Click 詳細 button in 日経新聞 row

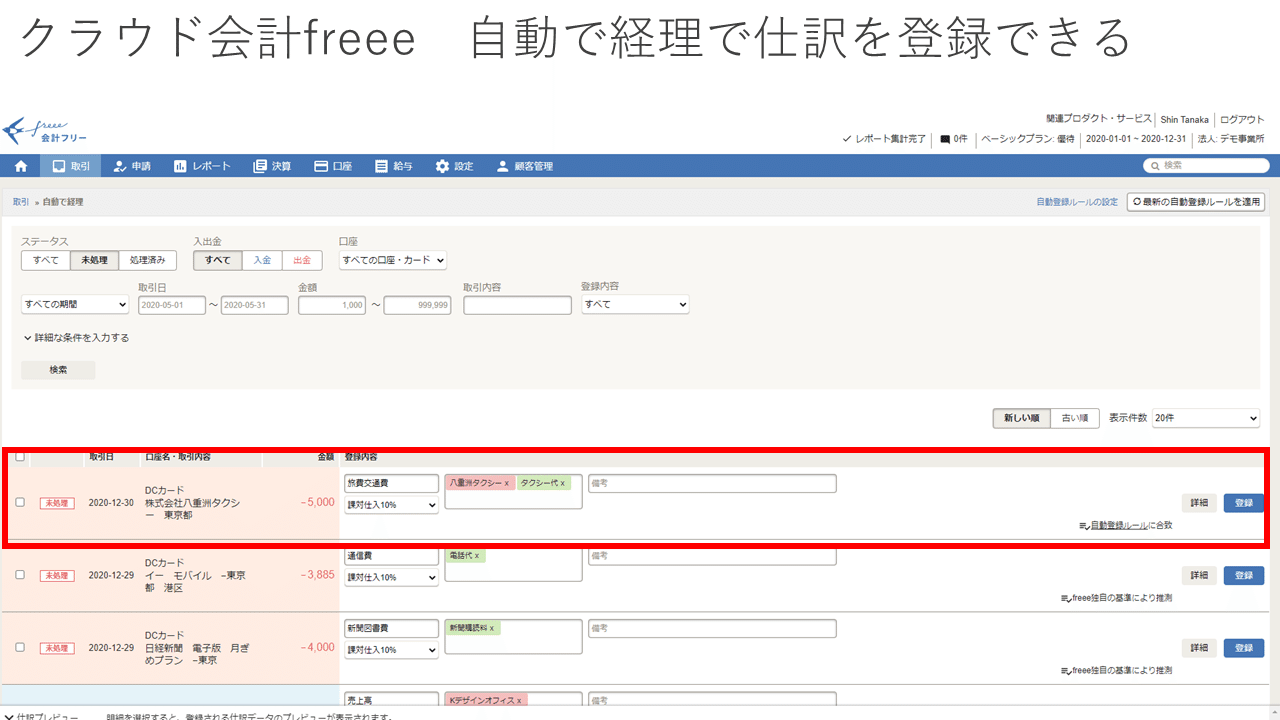pyautogui.click(x=1199, y=648)
